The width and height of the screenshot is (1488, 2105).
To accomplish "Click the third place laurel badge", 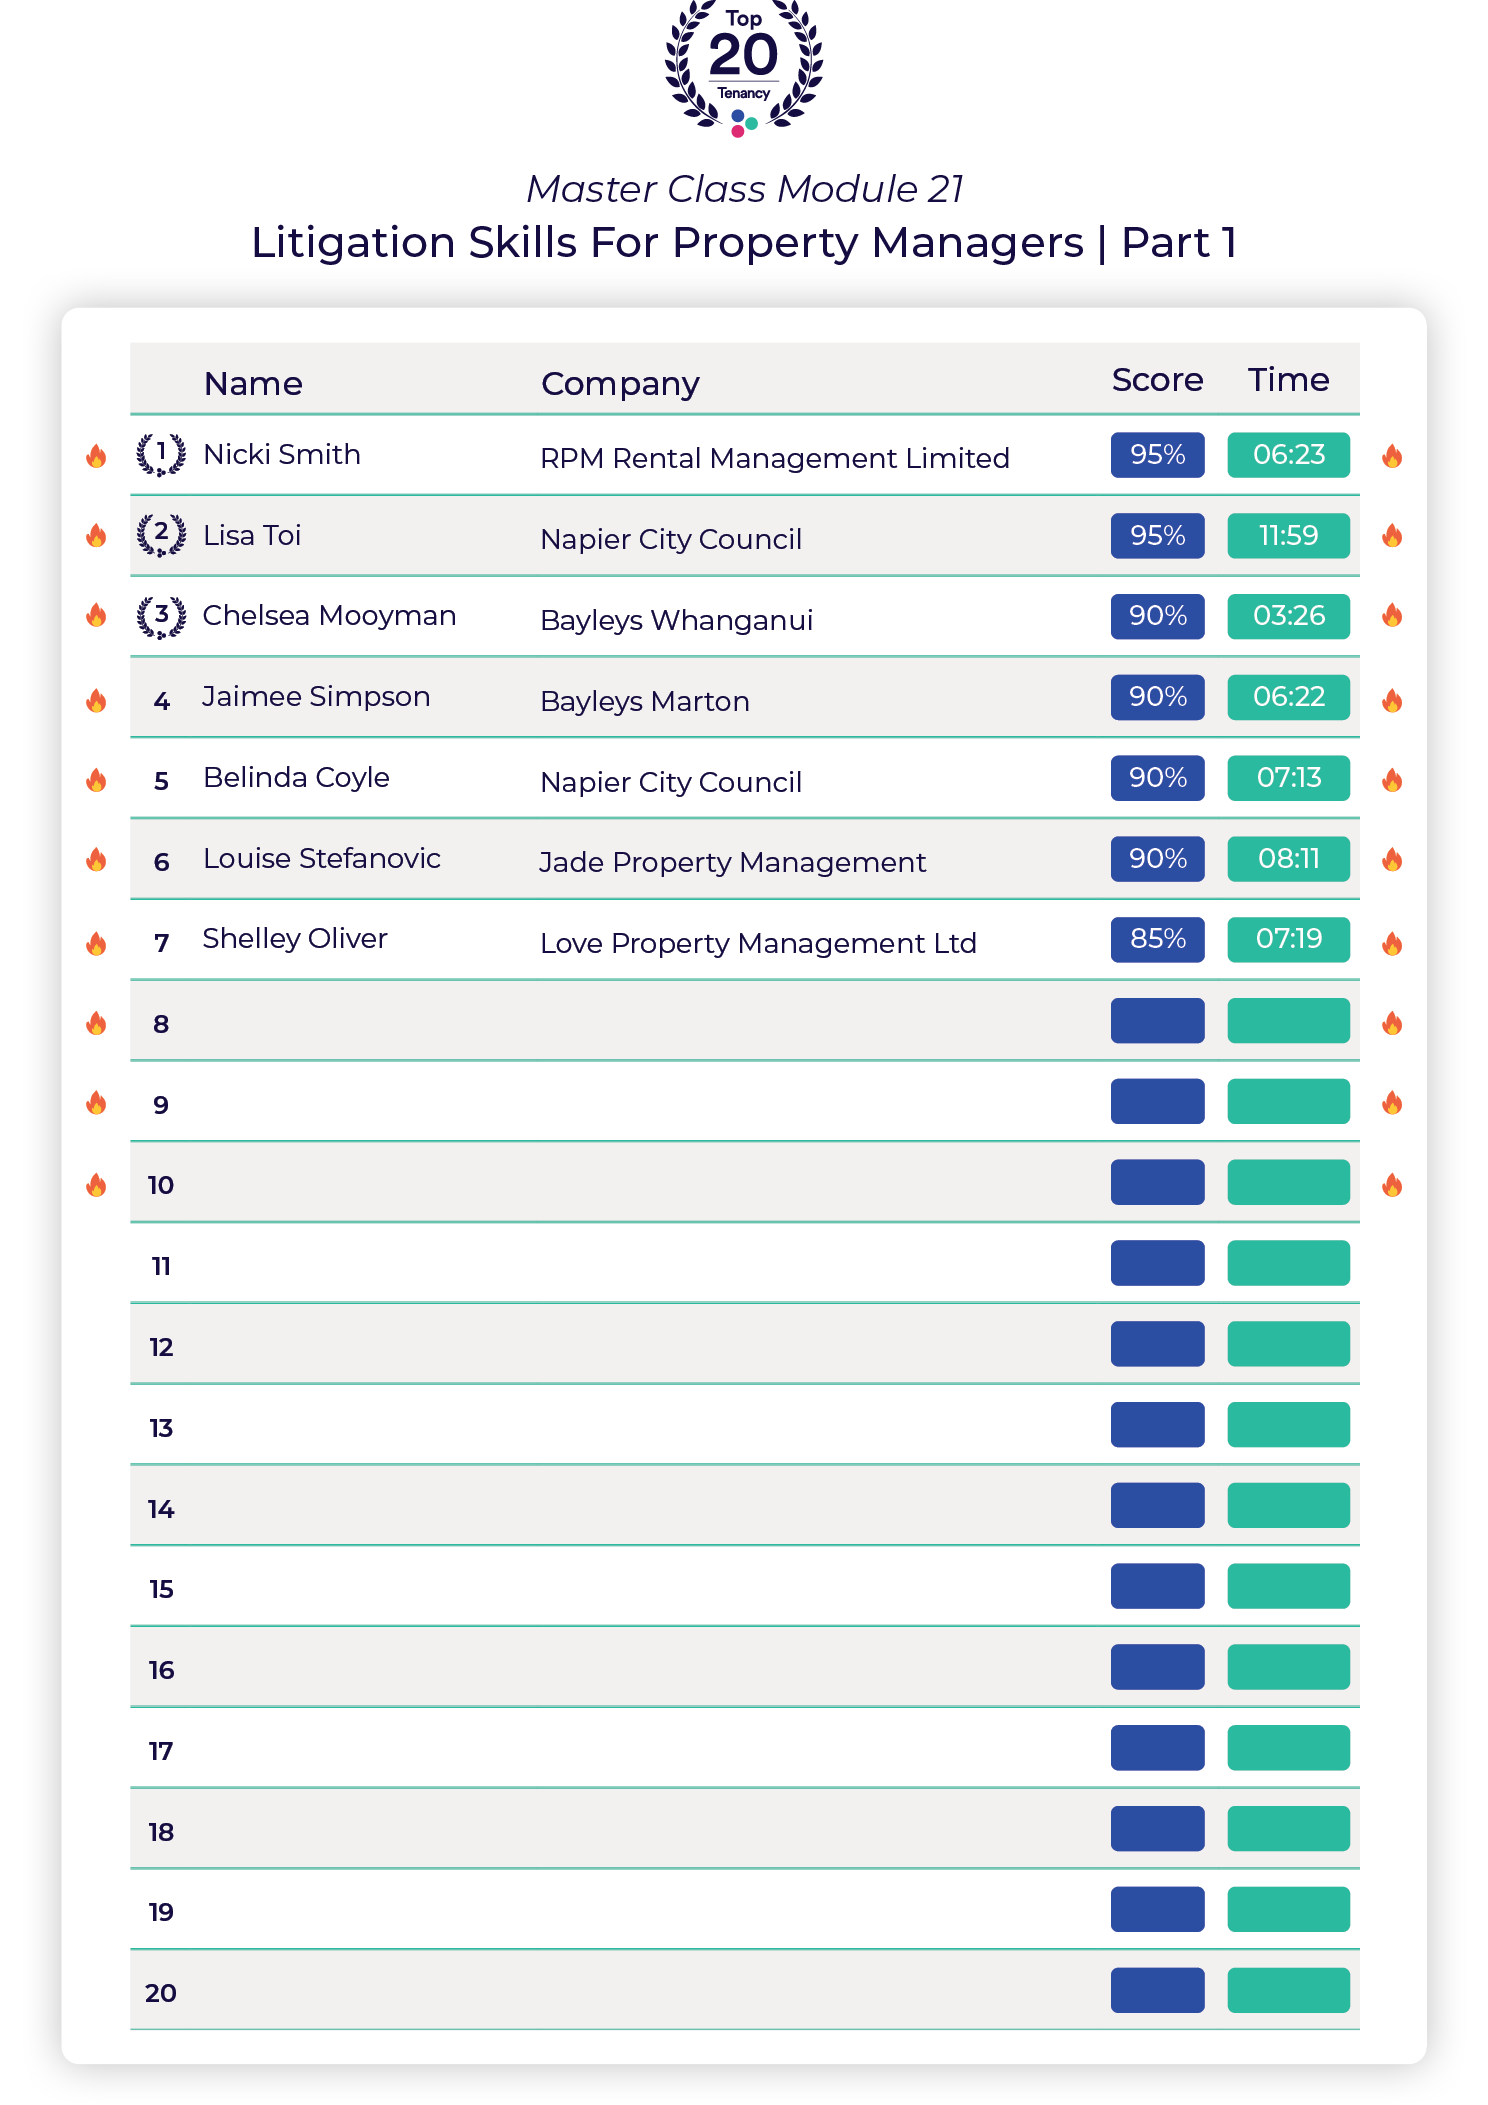I will tap(161, 616).
